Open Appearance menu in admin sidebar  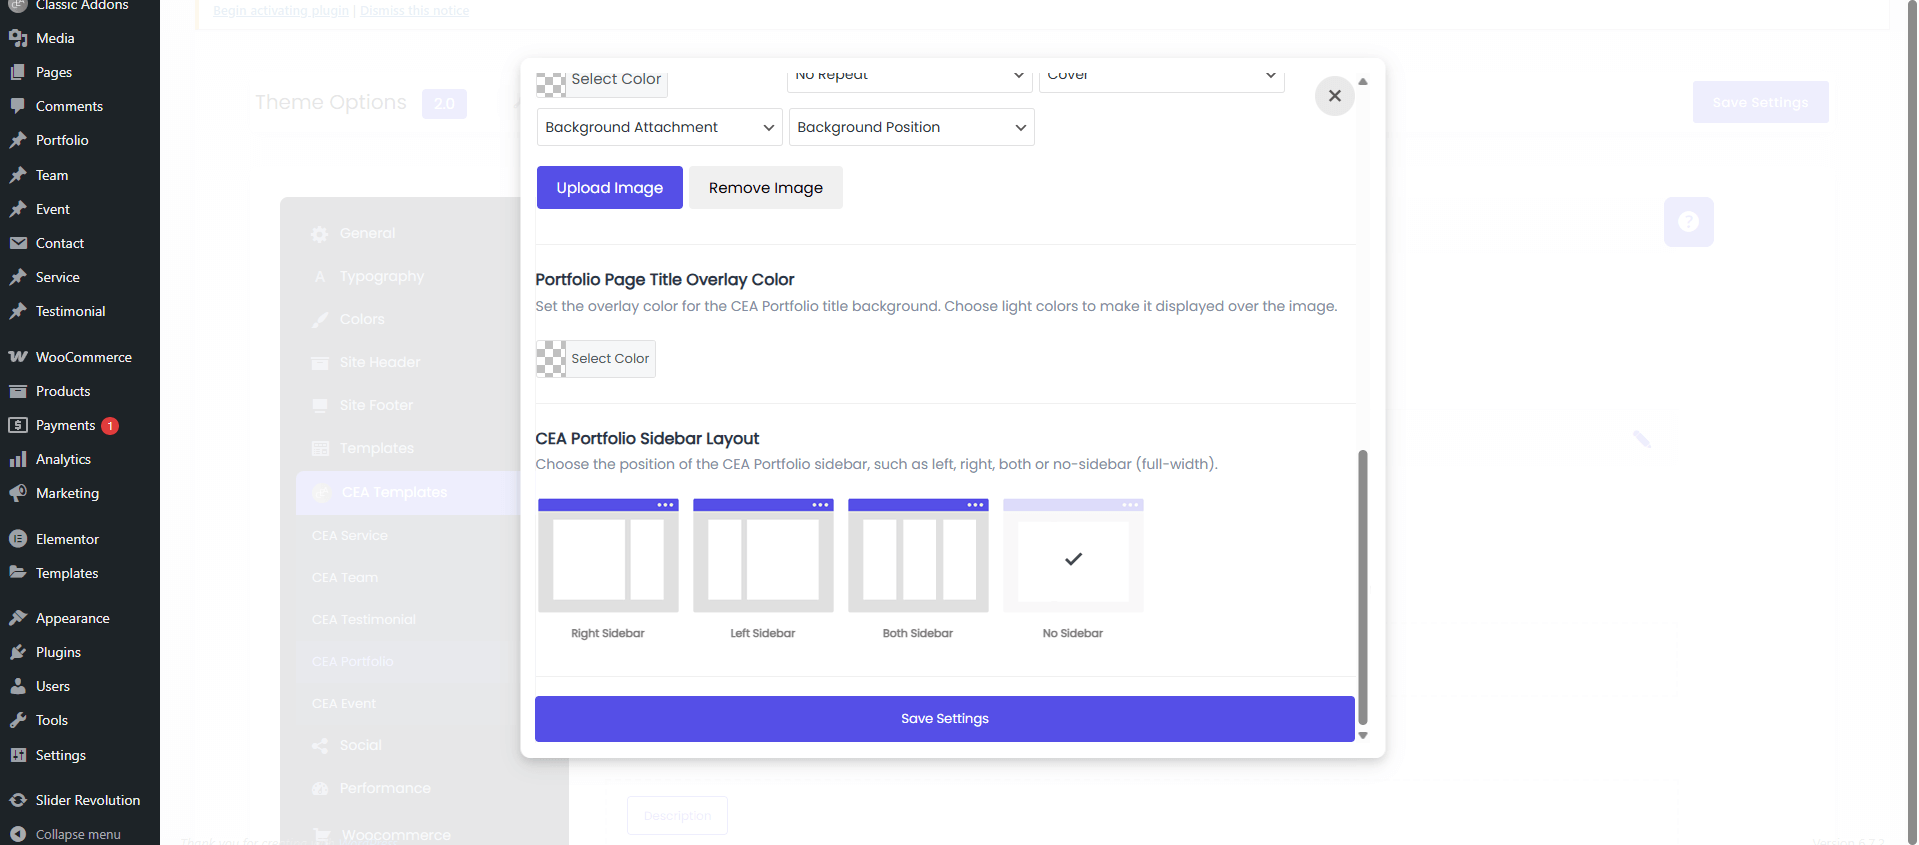pyautogui.click(x=72, y=618)
